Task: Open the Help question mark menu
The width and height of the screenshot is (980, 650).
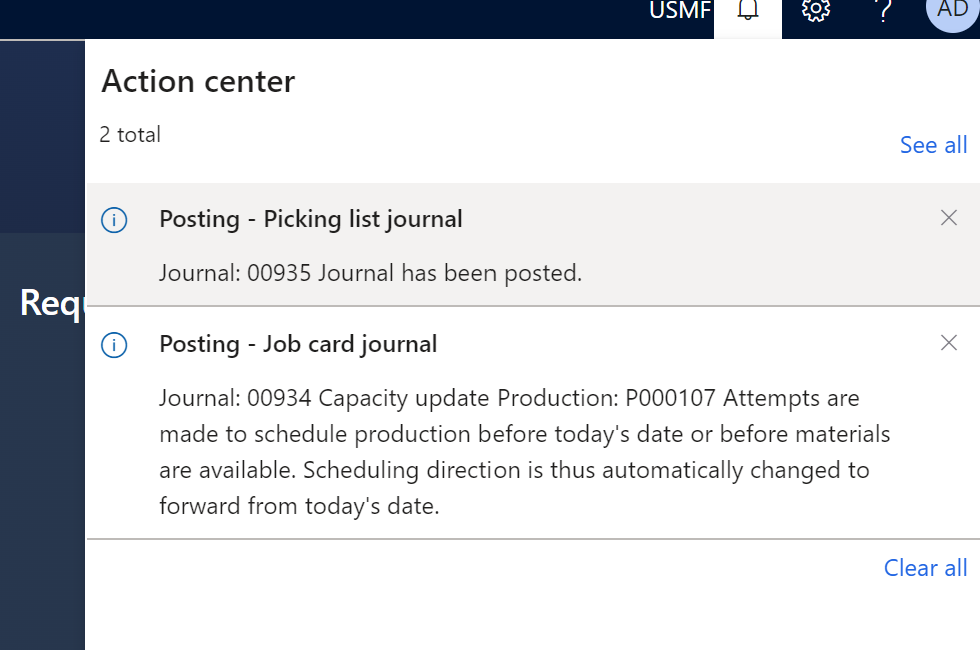Action: click(883, 11)
